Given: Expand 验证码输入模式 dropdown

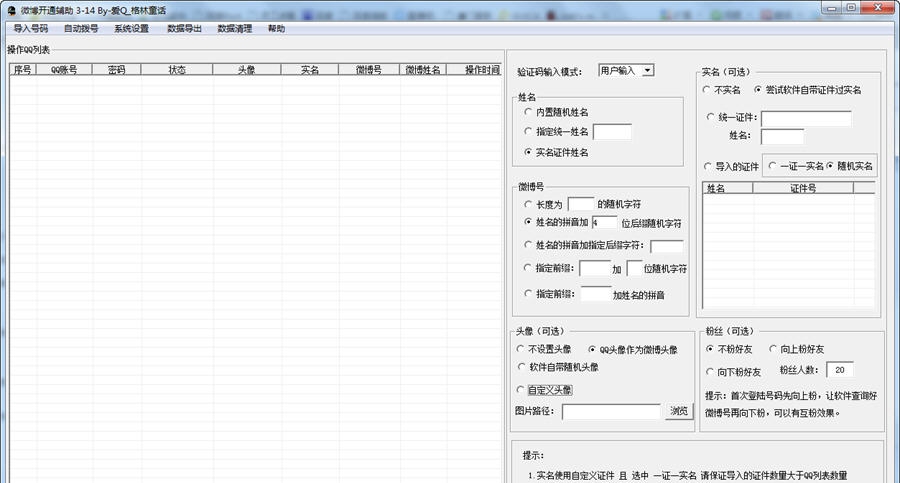Looking at the screenshot, I should (647, 71).
